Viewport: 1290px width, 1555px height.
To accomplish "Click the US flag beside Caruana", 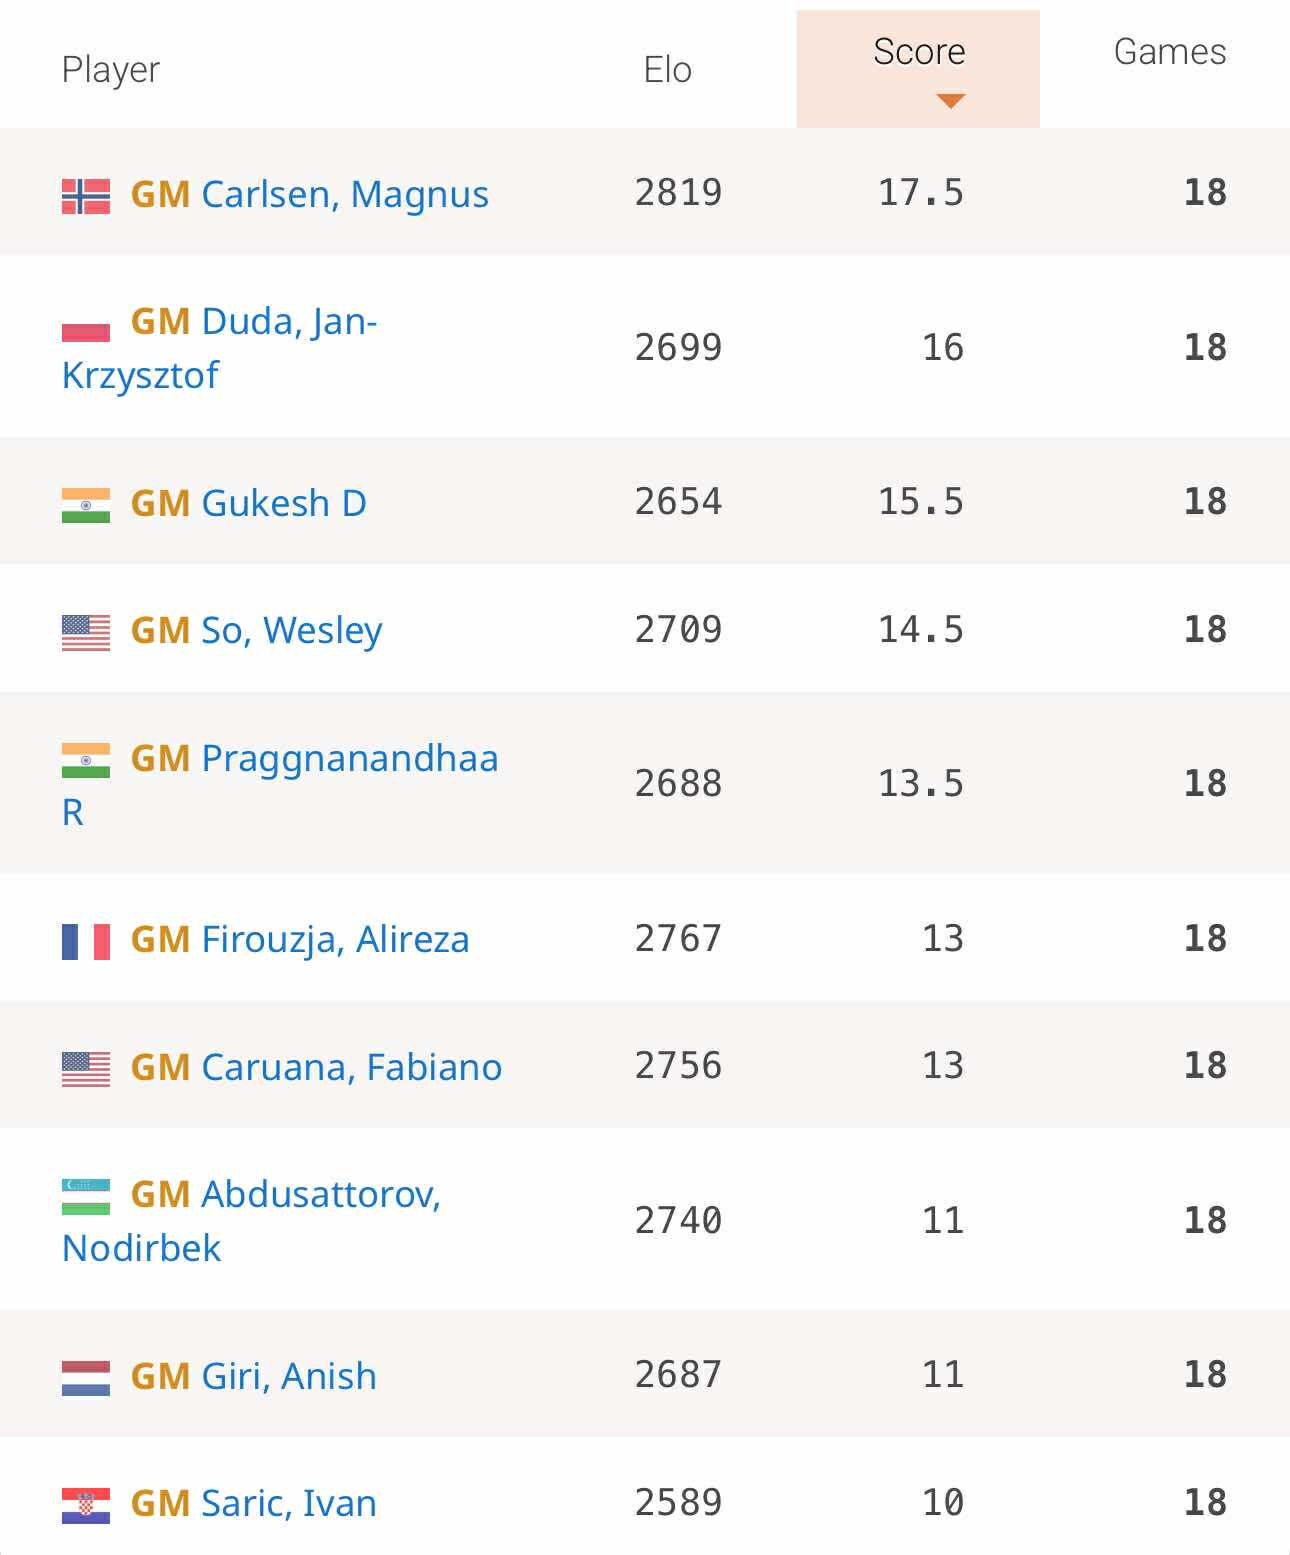I will point(86,1070).
